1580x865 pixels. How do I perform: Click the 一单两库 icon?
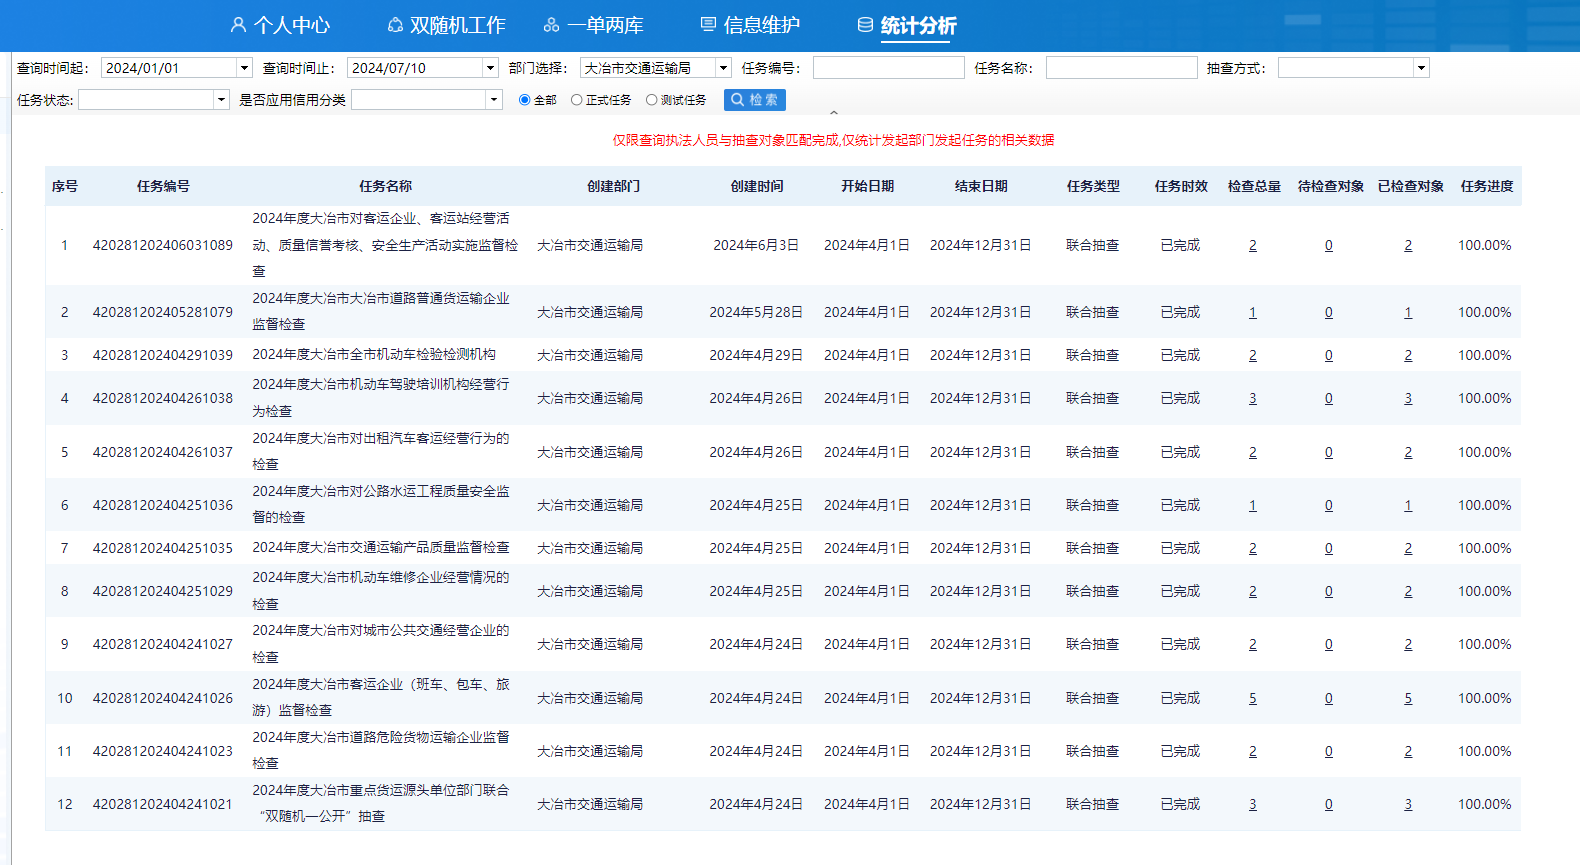551,25
